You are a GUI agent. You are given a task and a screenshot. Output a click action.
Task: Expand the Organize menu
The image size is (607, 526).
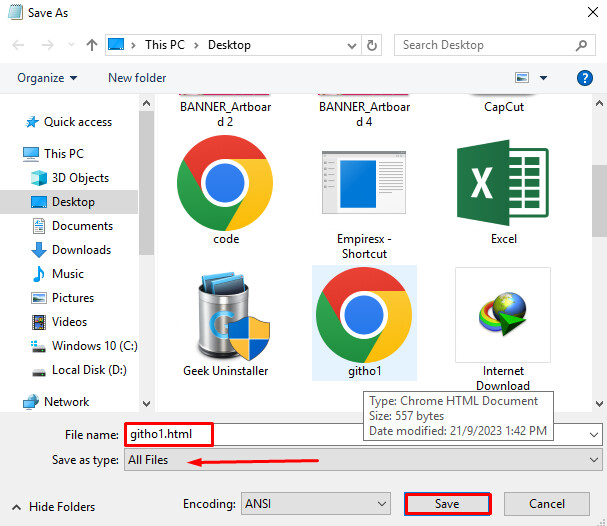(47, 78)
